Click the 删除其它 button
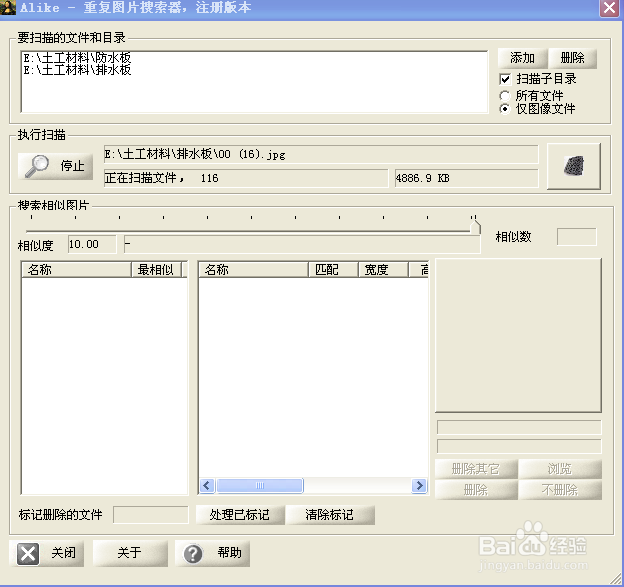 click(476, 469)
